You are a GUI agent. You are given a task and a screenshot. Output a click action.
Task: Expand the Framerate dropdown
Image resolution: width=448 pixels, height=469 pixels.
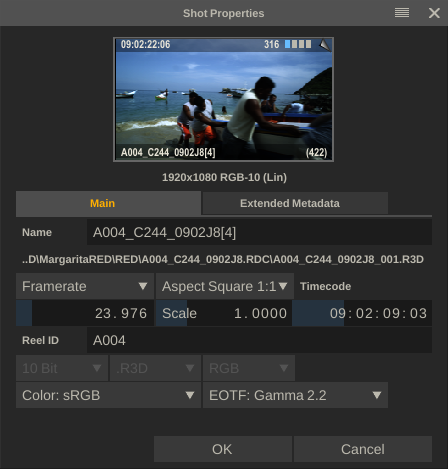coord(85,286)
